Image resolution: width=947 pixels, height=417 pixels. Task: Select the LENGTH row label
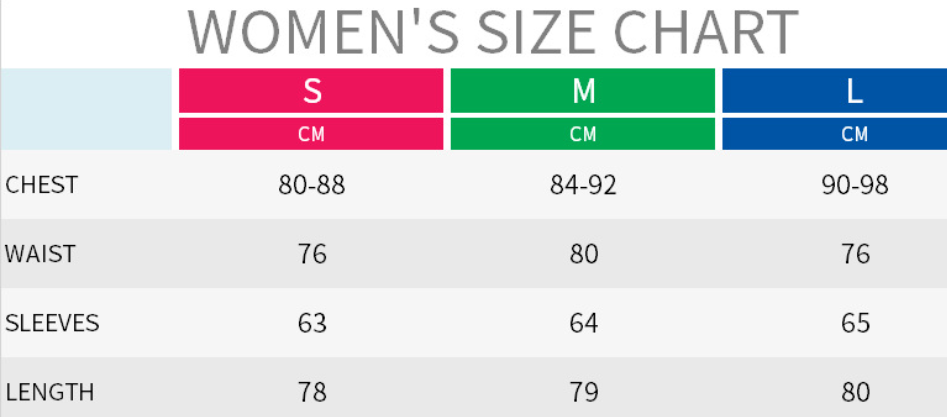(x=50, y=392)
